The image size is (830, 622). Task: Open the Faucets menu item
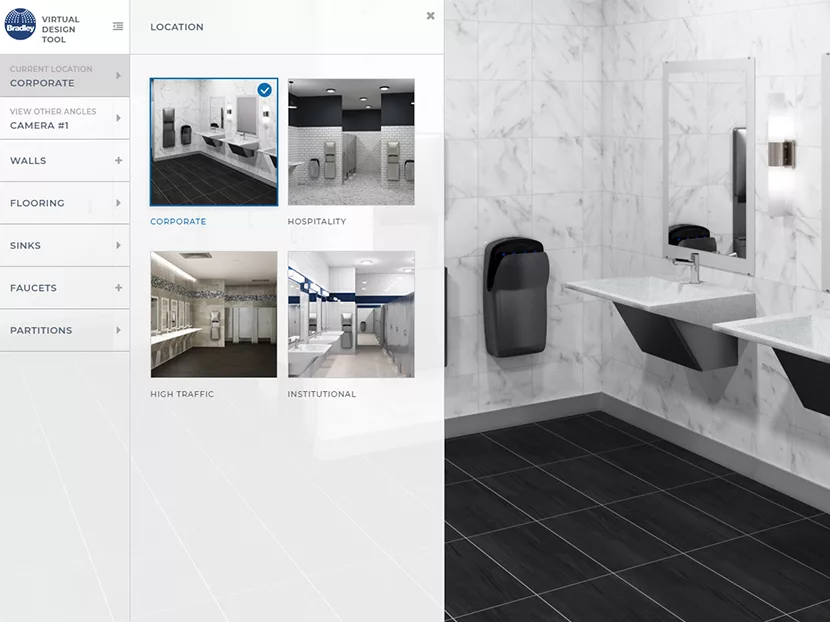[33, 288]
